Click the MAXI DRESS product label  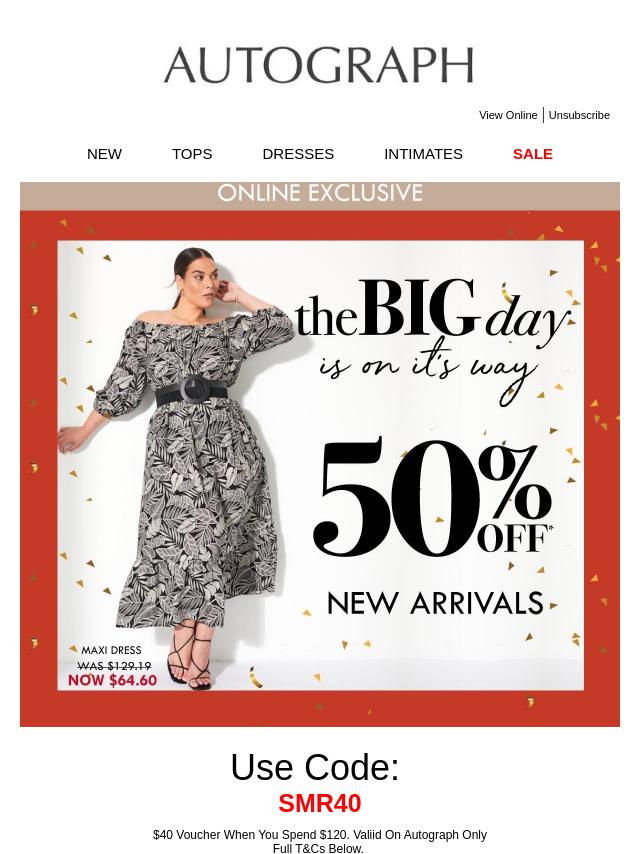coord(111,650)
